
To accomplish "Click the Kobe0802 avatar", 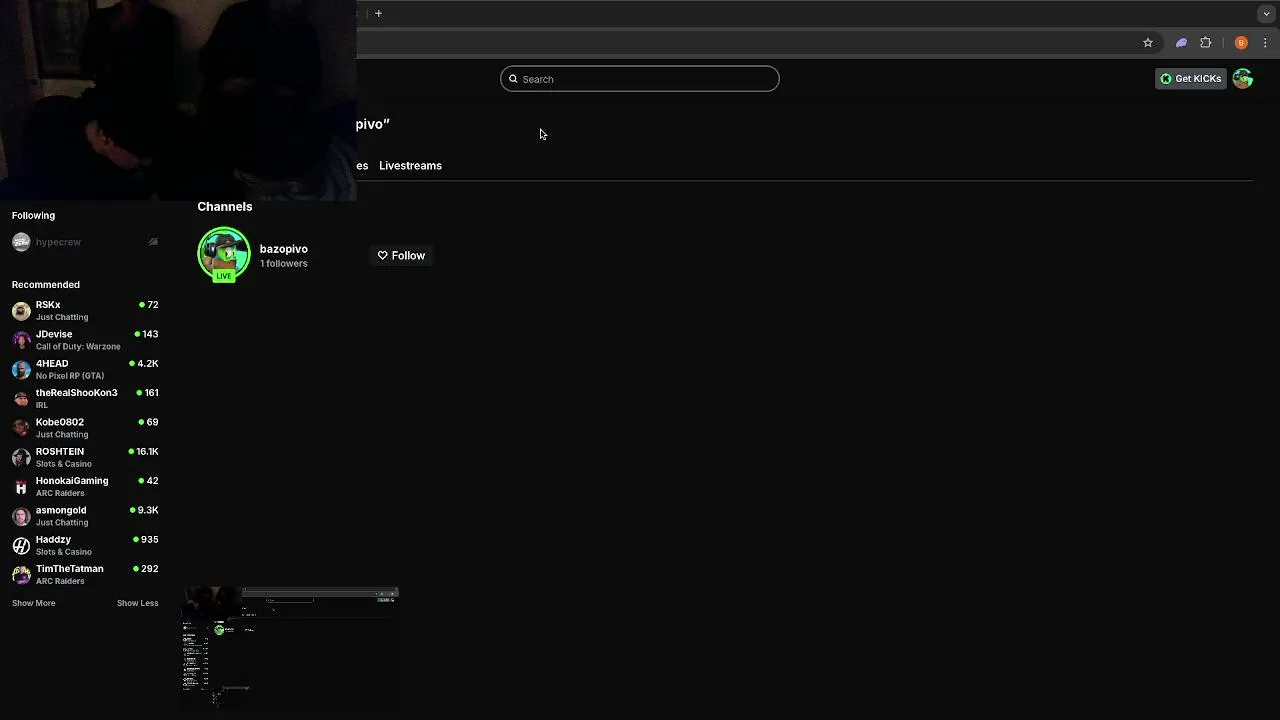I will pos(21,428).
